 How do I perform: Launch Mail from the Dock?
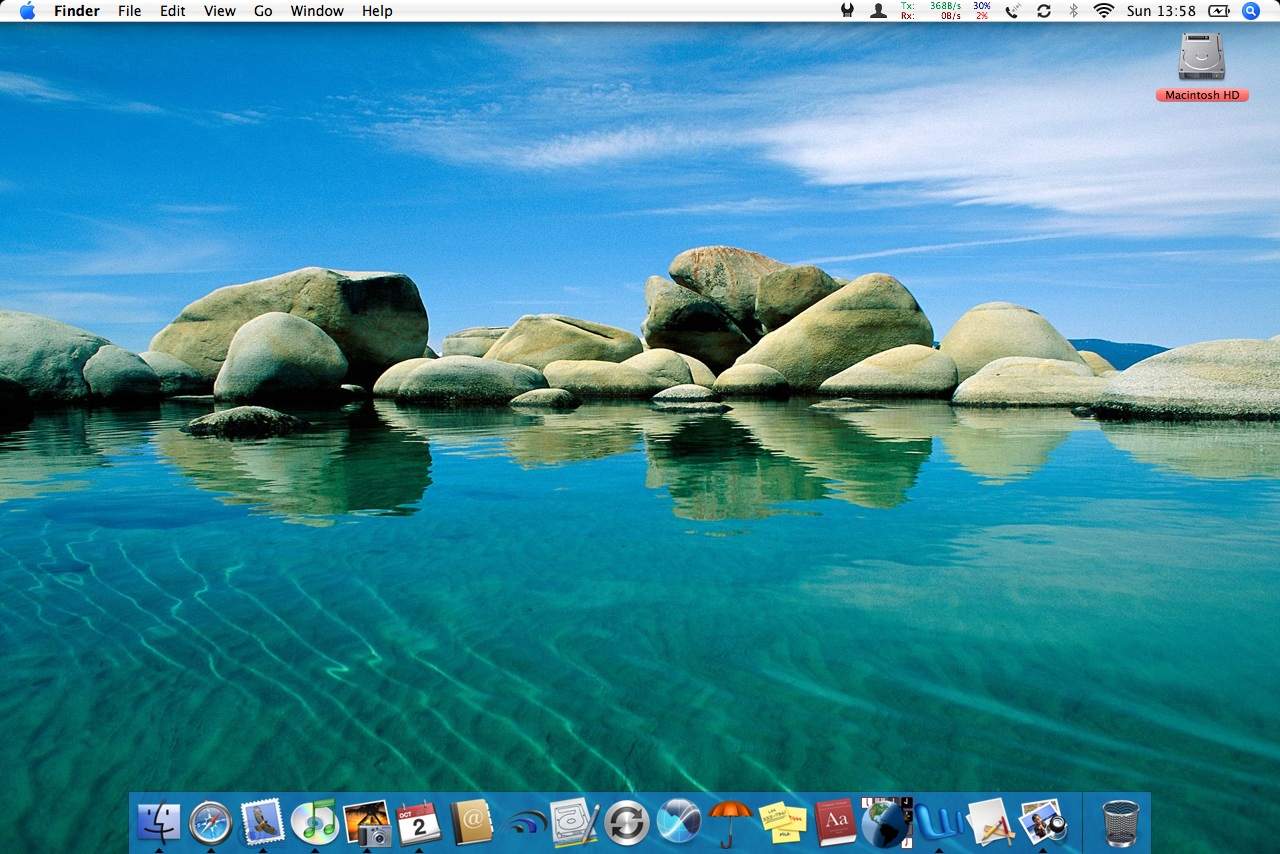[x=263, y=822]
